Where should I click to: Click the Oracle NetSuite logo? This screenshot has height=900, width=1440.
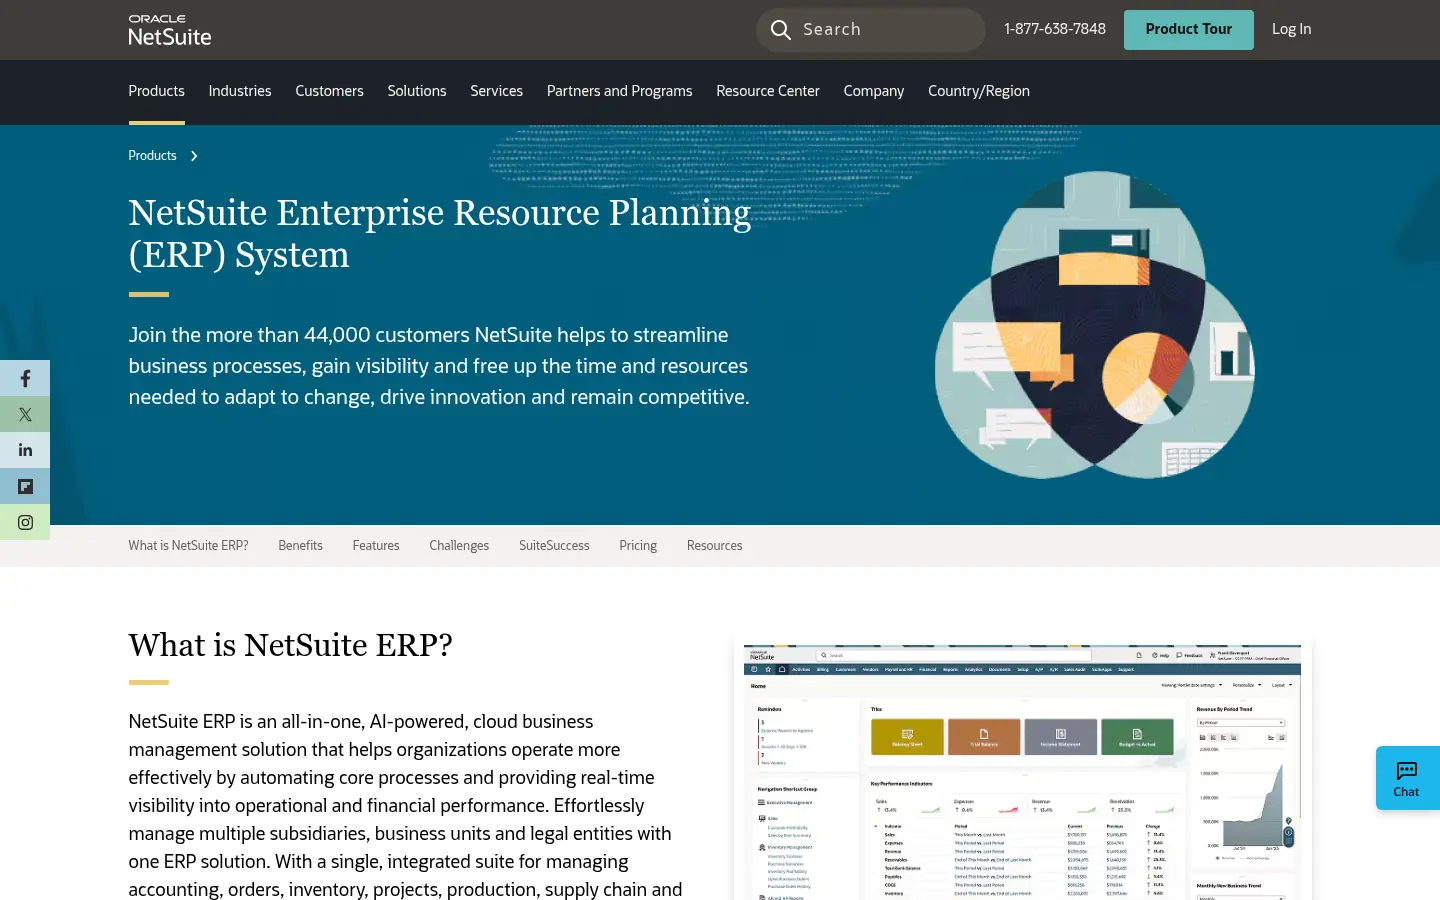[x=170, y=30]
